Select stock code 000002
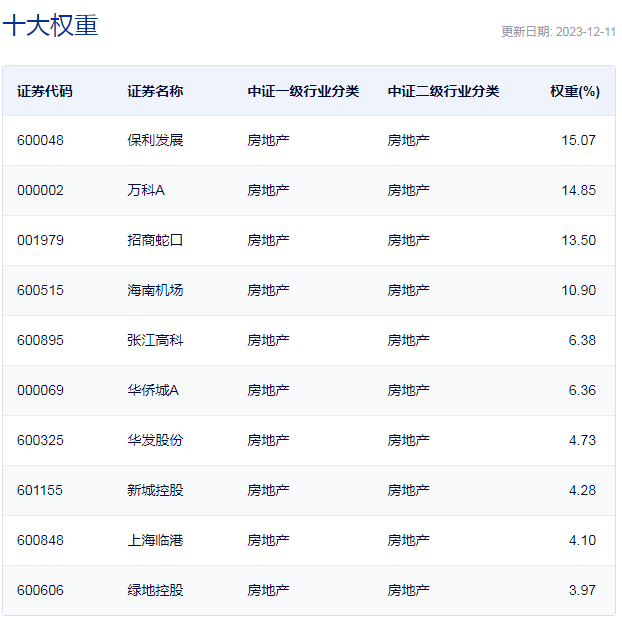 [x=40, y=190]
